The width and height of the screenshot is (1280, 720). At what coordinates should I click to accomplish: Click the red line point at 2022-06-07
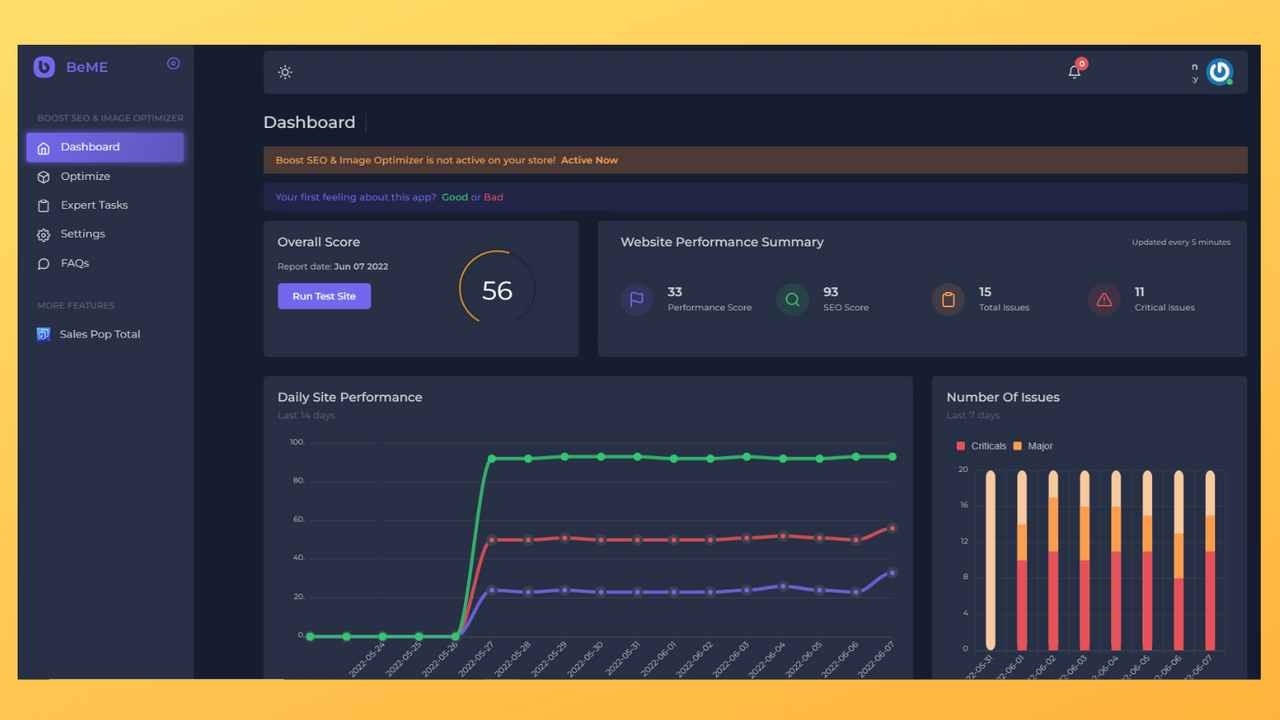click(892, 528)
